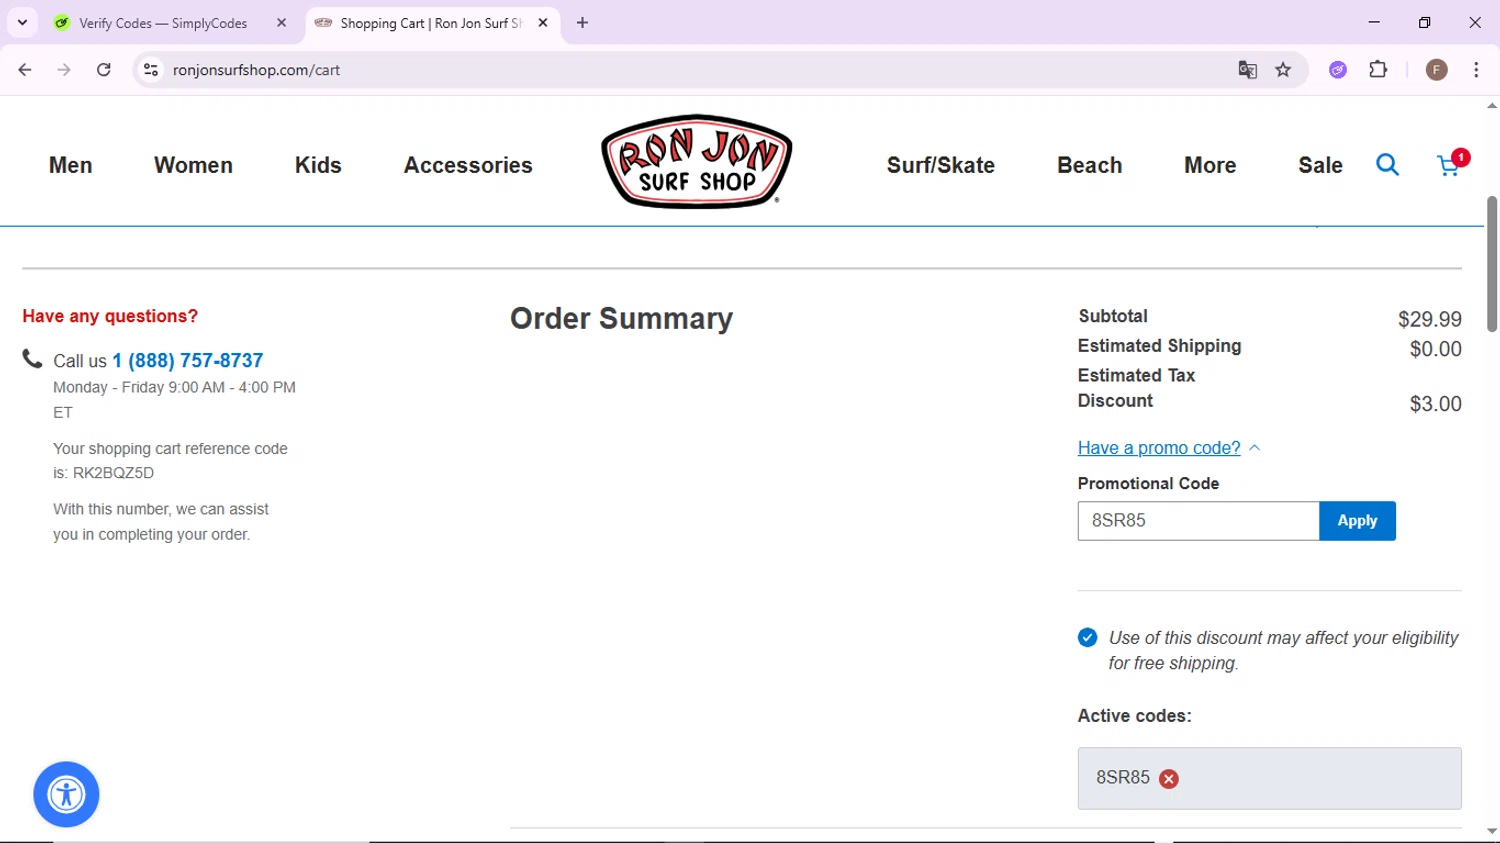The width and height of the screenshot is (1500, 843).
Task: Open the Kids menu
Action: (318, 165)
